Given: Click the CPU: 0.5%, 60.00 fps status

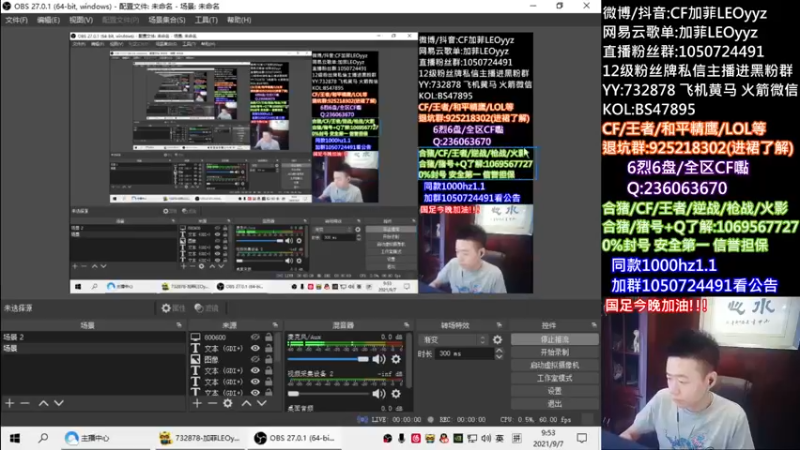Looking at the screenshot, I should [535, 419].
